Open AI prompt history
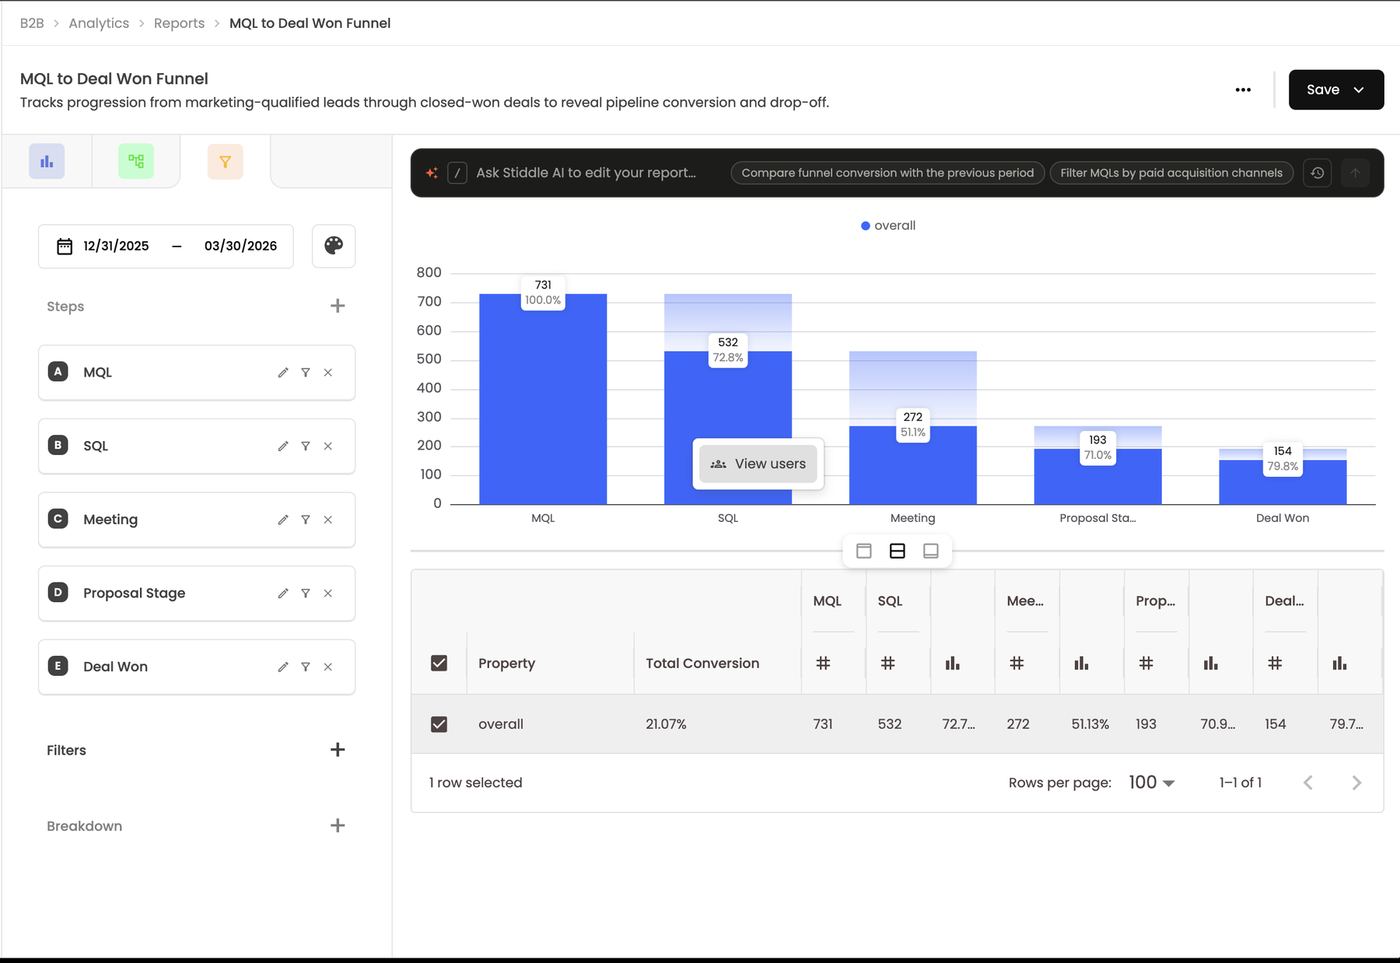The height and width of the screenshot is (963, 1400). click(x=1317, y=173)
